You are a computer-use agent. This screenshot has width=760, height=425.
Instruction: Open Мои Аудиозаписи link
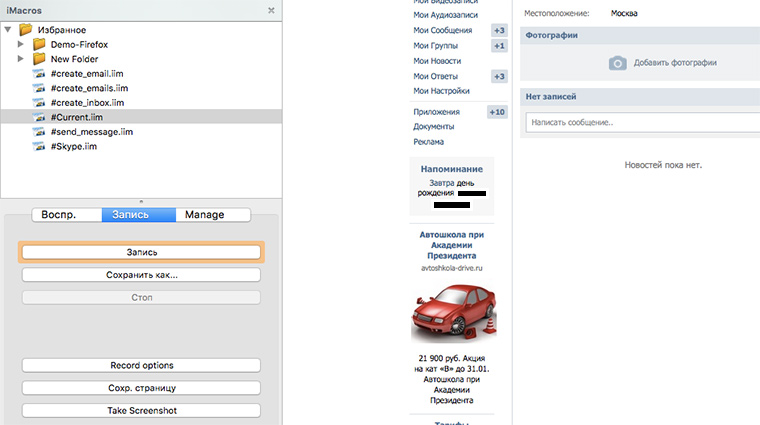[x=445, y=15]
